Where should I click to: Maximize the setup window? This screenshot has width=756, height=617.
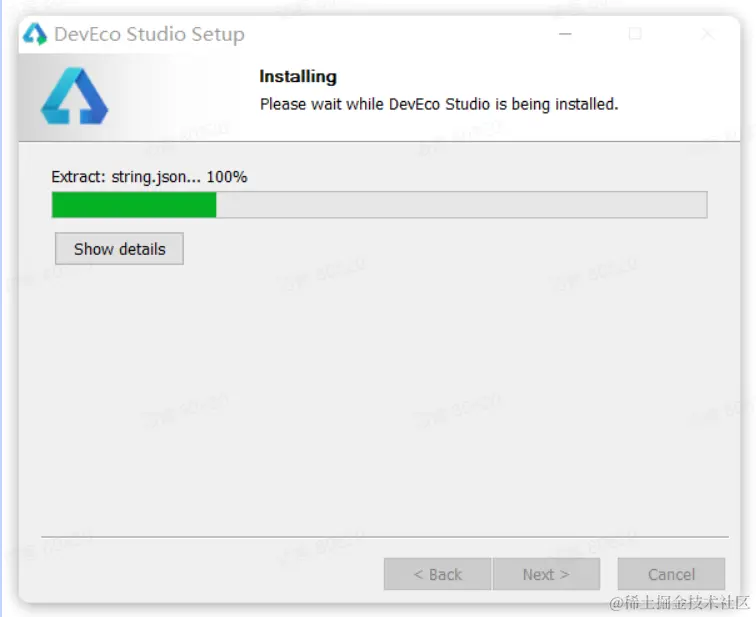[635, 34]
